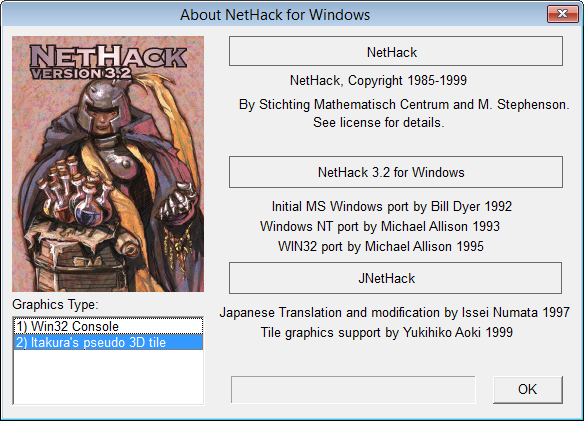Click the "Graphics Type:" label
The height and width of the screenshot is (421, 584).
pos(55,305)
